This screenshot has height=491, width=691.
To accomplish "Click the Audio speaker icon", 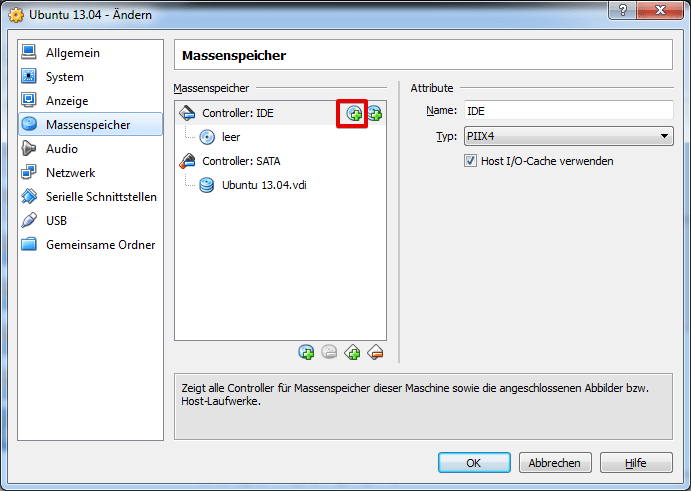I will (x=29, y=148).
